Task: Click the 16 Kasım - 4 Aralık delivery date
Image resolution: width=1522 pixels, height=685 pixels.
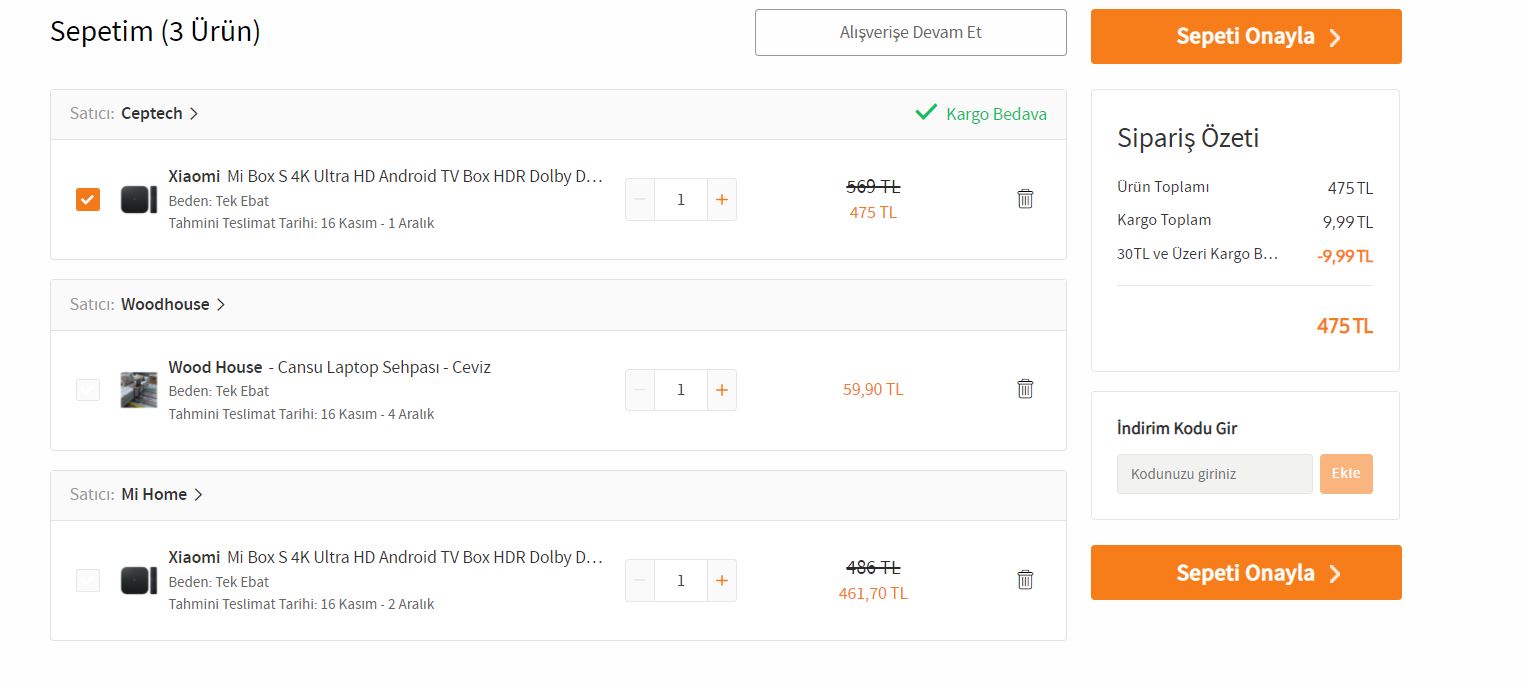Action: click(377, 414)
